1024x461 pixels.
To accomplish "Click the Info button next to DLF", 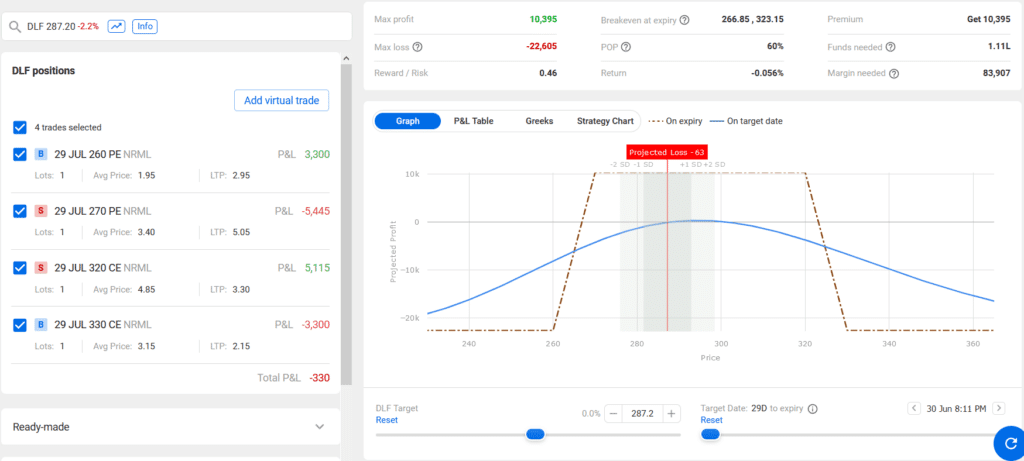I will pyautogui.click(x=146, y=27).
